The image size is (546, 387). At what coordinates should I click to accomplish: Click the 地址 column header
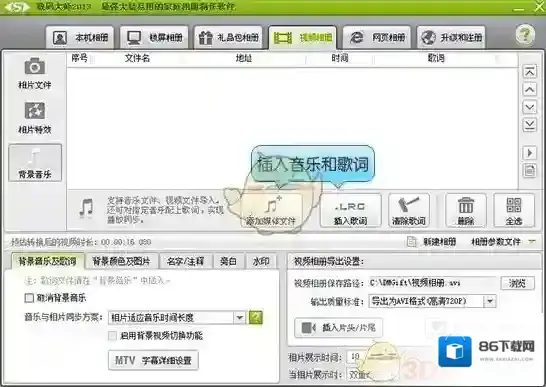point(243,58)
